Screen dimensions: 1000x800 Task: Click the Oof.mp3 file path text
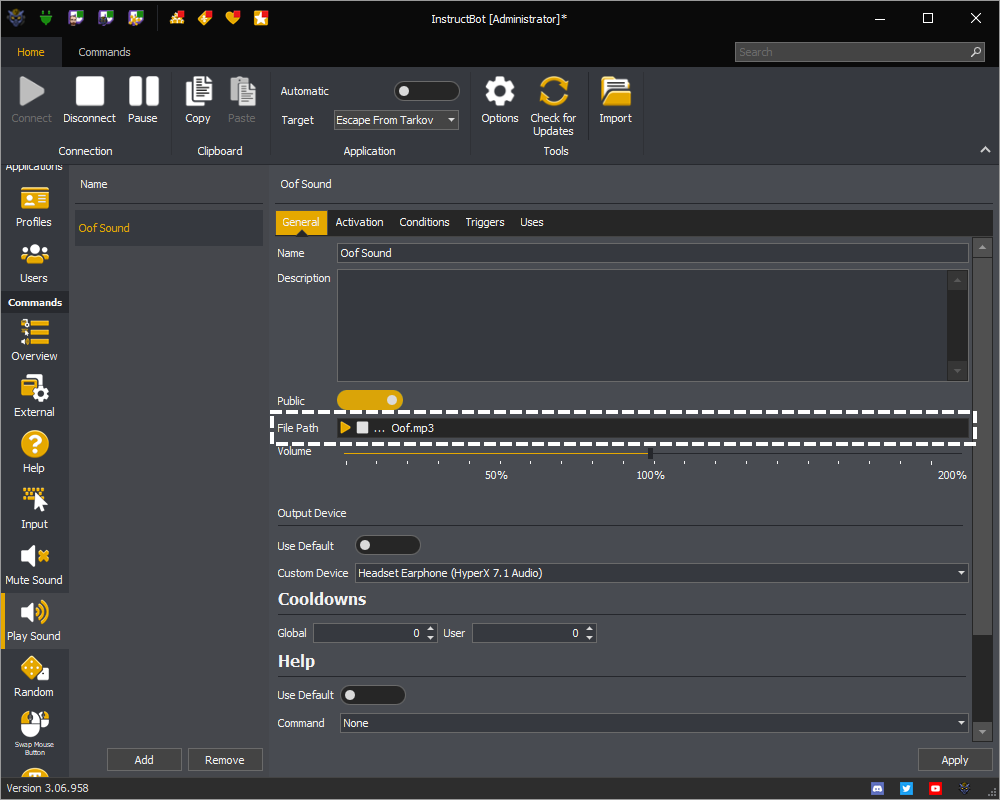pos(413,428)
